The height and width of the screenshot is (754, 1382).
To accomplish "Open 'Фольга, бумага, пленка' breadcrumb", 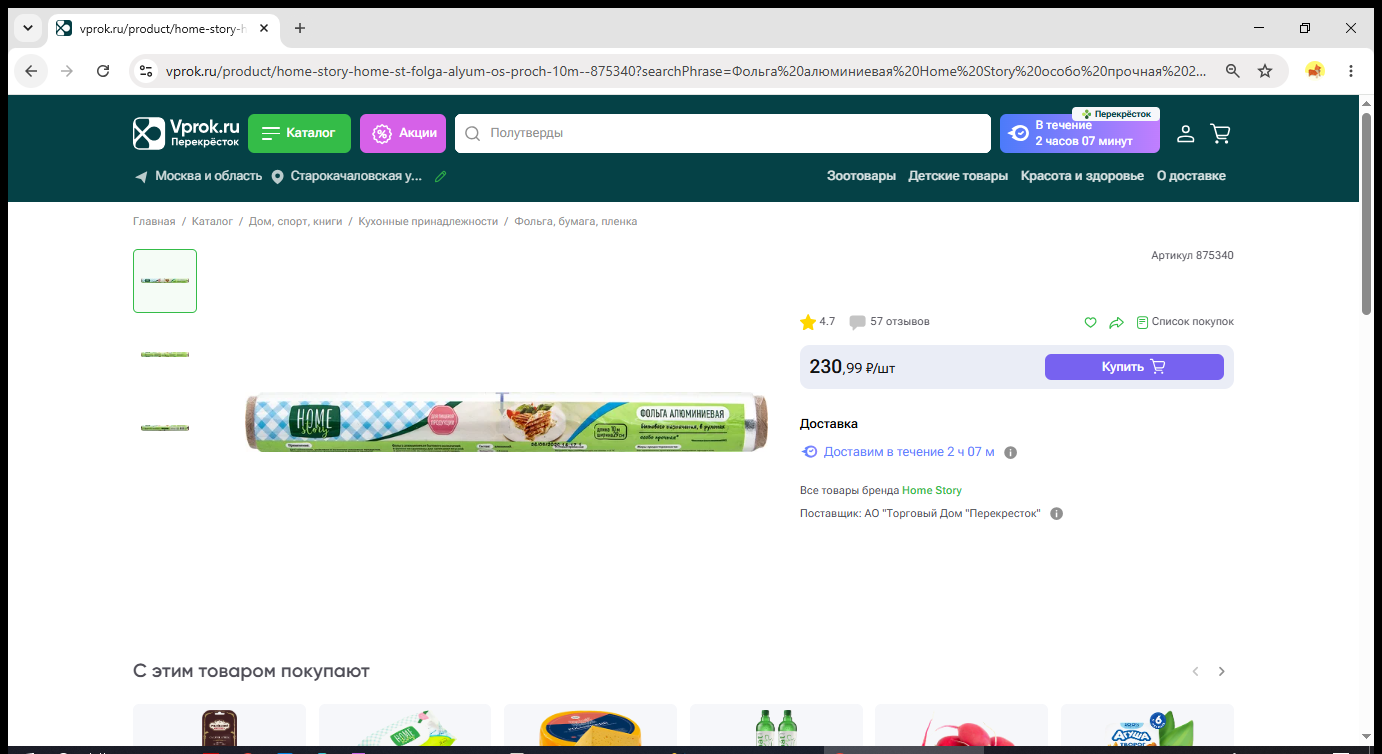I will pos(576,221).
